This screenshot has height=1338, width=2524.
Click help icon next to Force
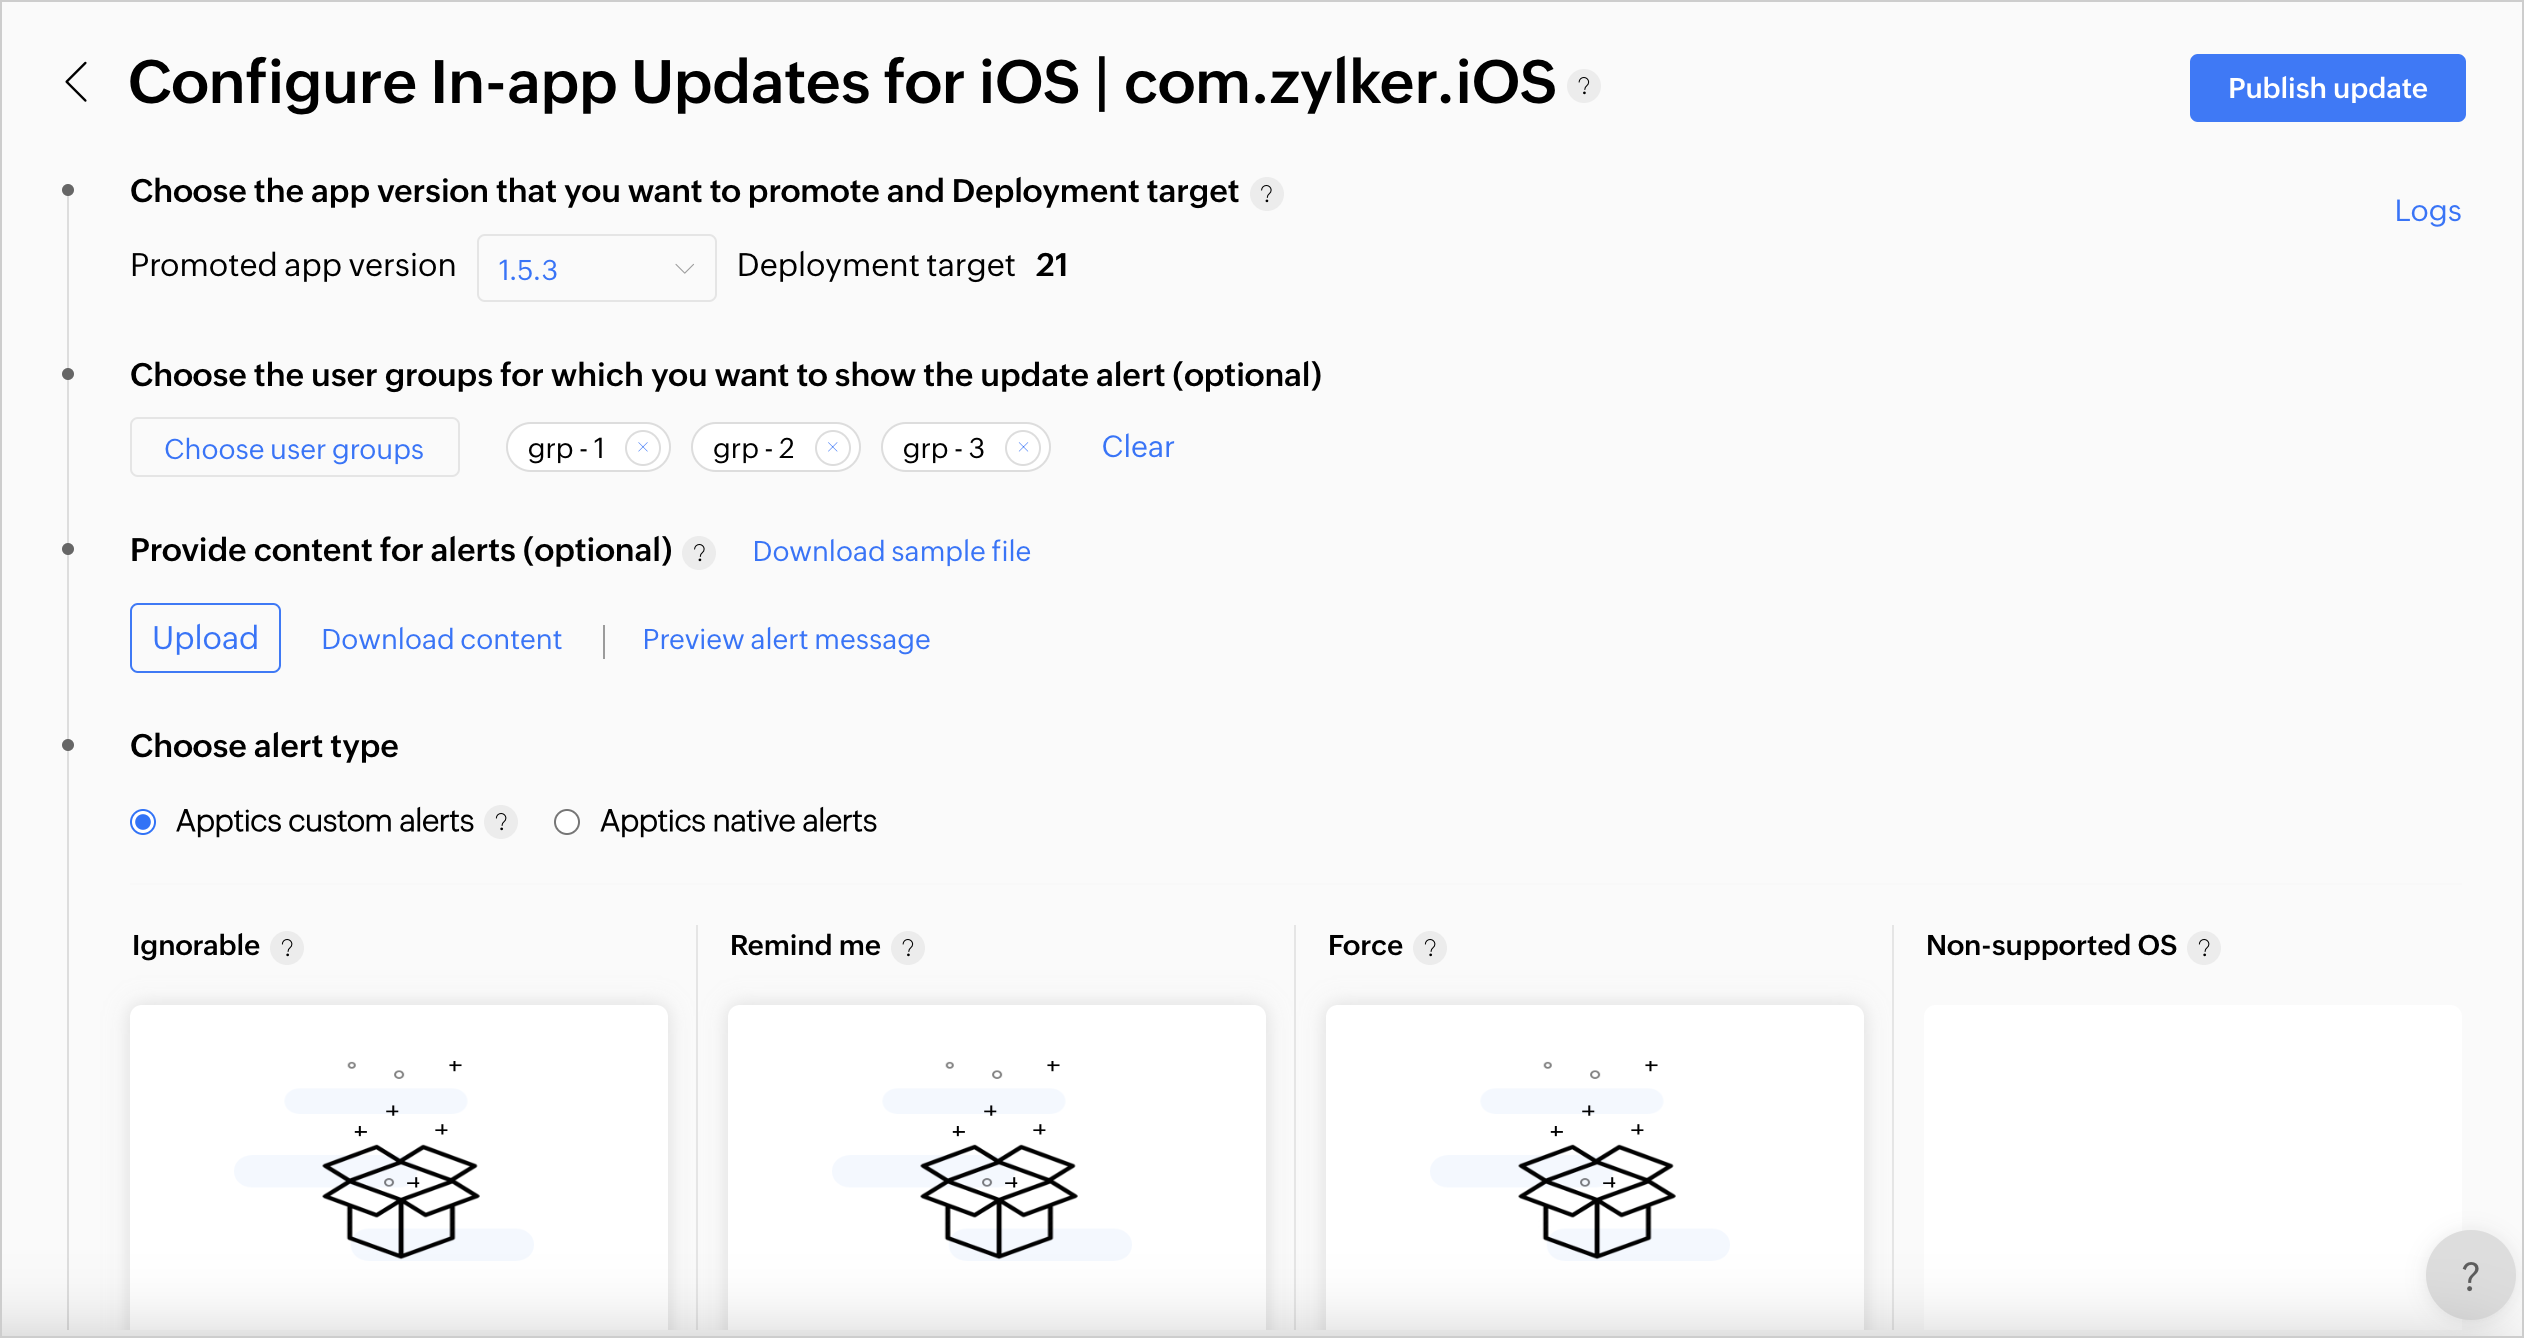[x=1430, y=947]
